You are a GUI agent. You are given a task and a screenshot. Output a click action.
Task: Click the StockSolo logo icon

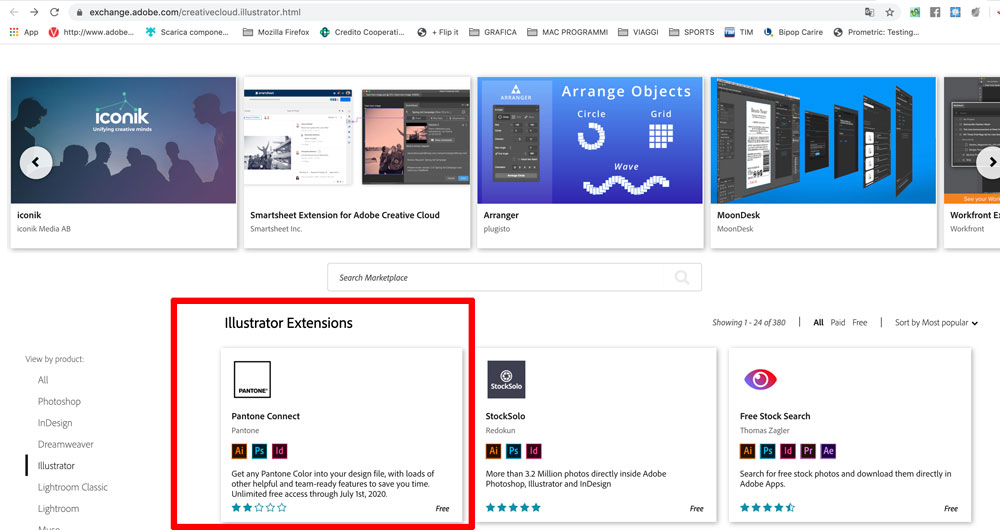click(x=506, y=379)
